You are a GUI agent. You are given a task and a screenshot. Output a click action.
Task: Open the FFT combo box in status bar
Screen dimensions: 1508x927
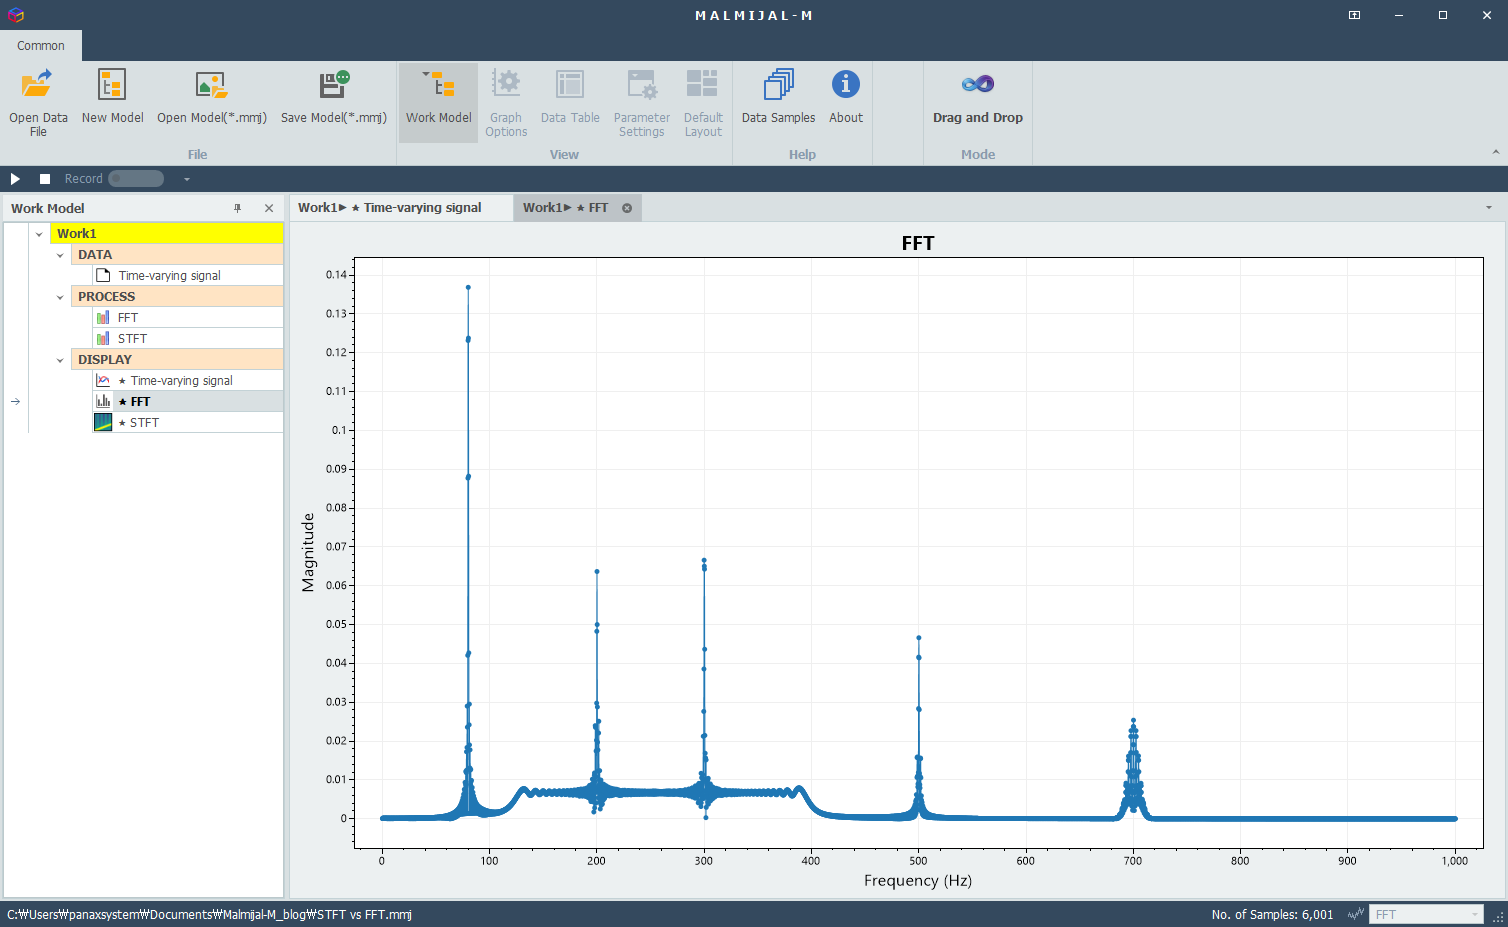coord(1426,914)
